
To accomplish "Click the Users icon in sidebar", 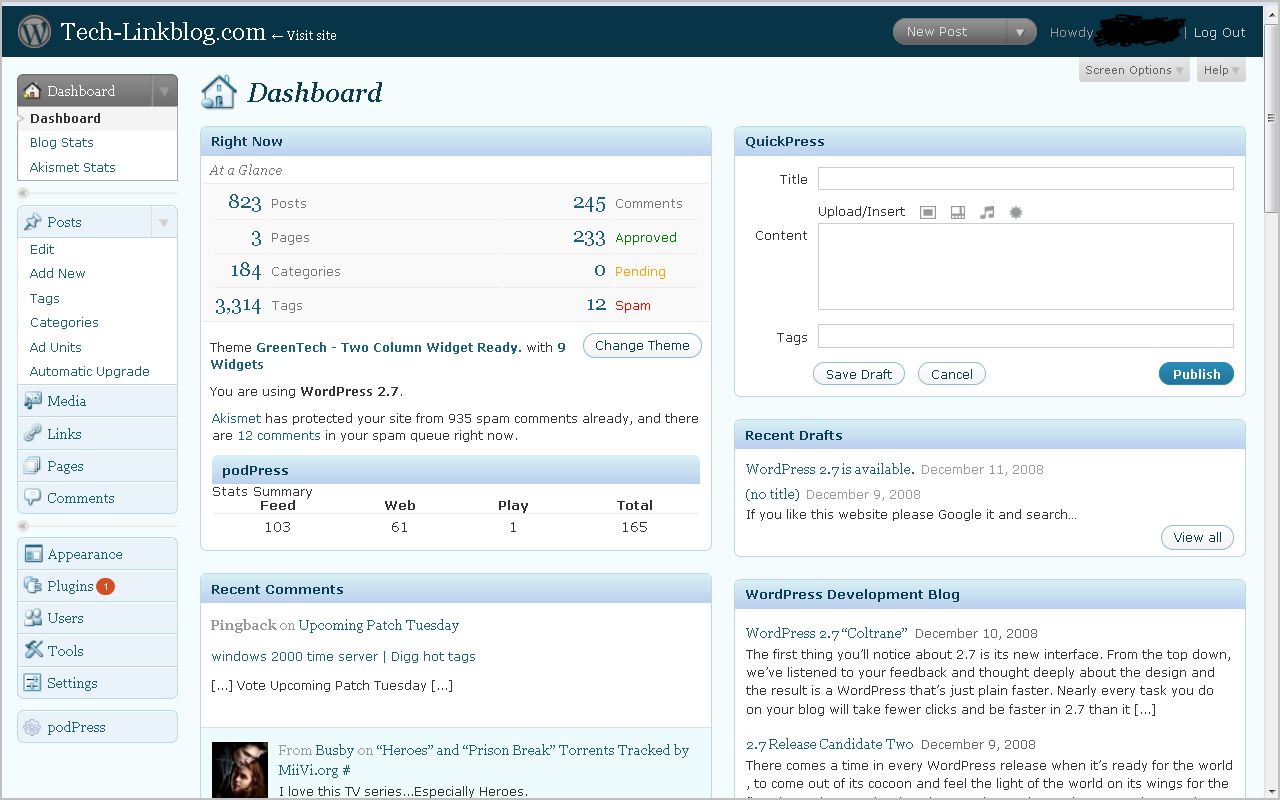I will [33, 618].
